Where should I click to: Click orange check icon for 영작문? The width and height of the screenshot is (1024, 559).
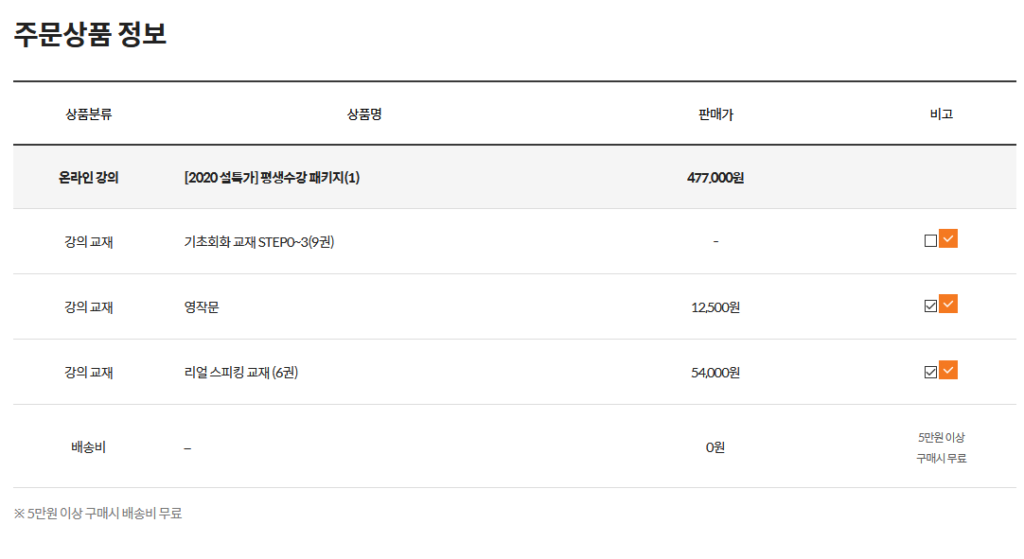[949, 304]
